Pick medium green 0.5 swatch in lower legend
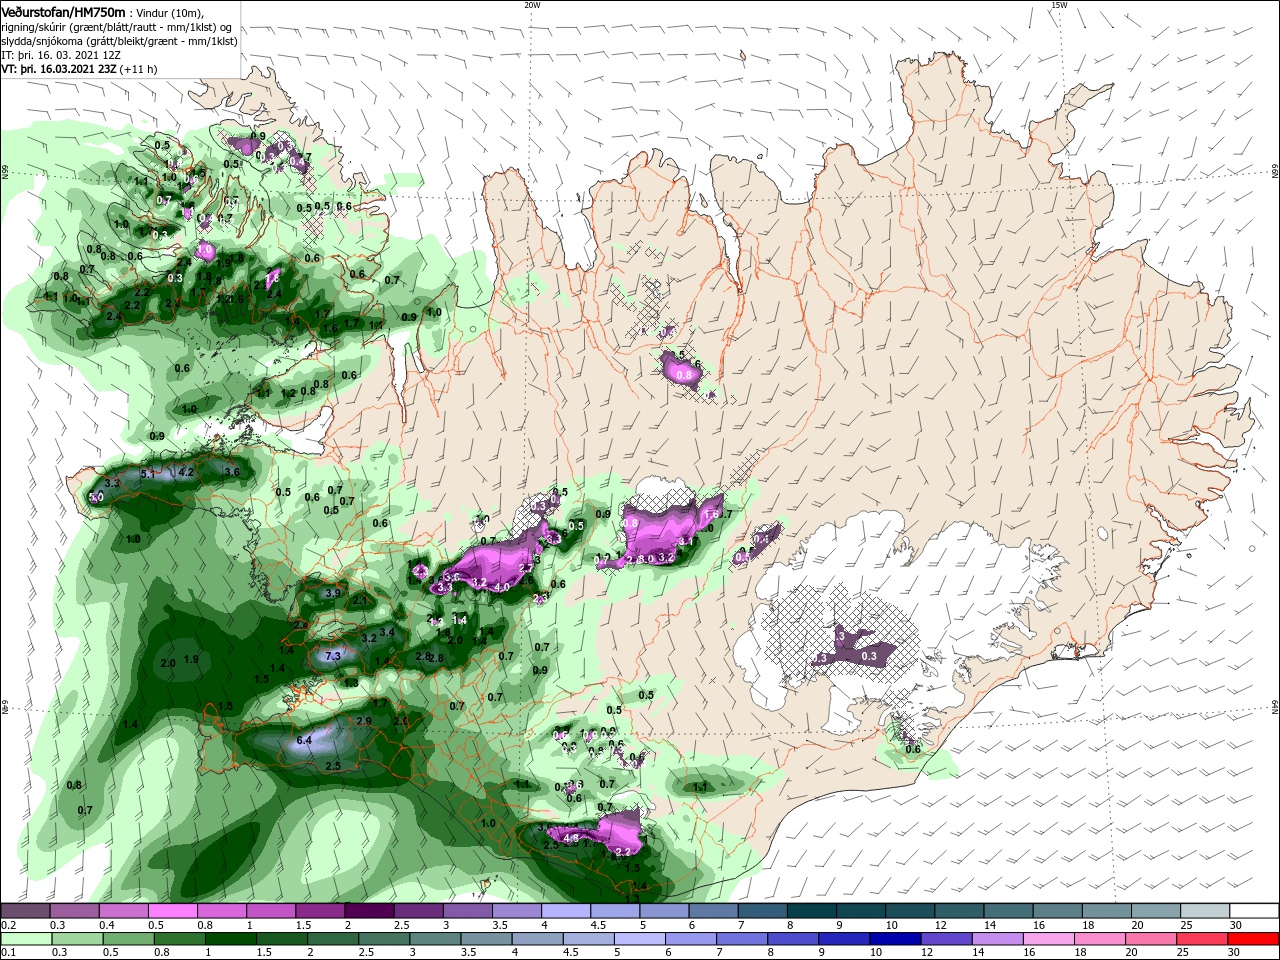The image size is (1280, 960). point(127,939)
